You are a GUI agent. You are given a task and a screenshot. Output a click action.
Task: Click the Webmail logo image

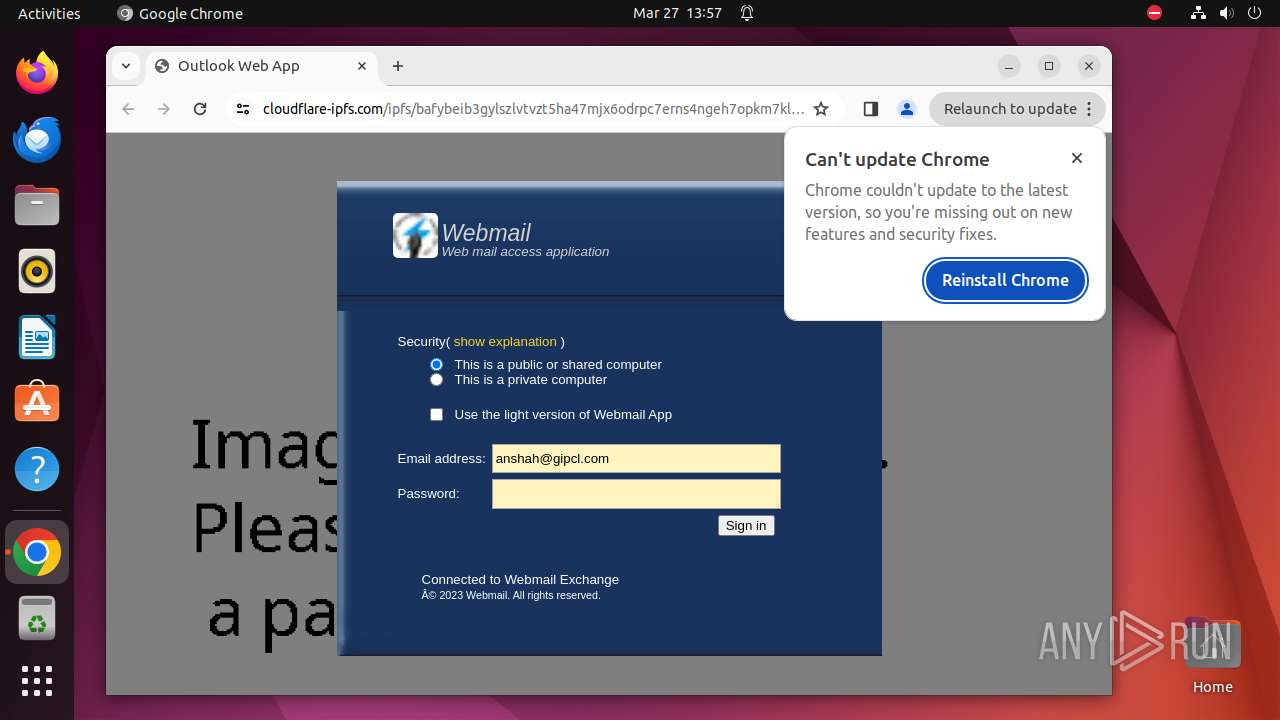click(x=415, y=235)
